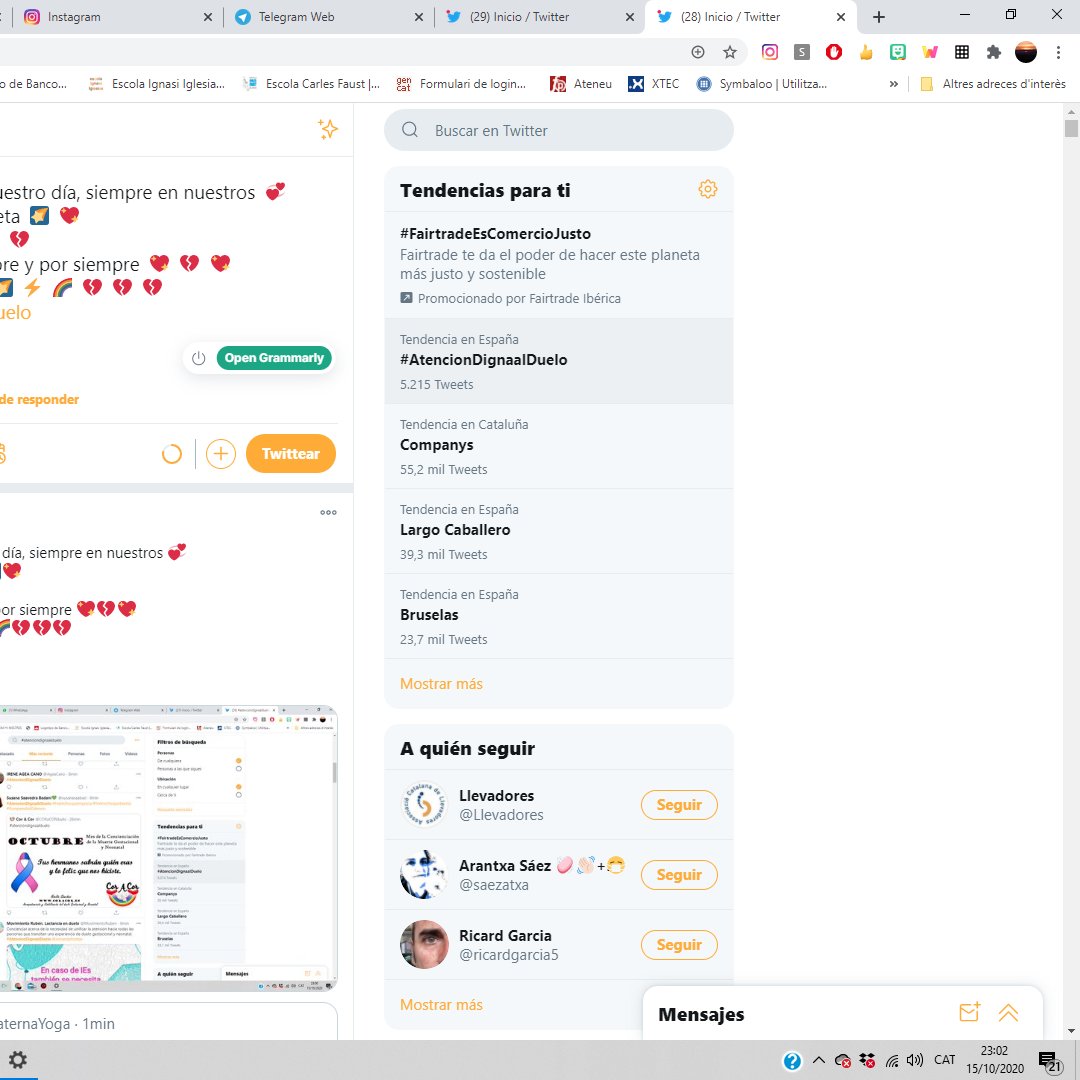The width and height of the screenshot is (1080, 1080).
Task: Bookmark this page with the star icon
Action: tap(730, 52)
